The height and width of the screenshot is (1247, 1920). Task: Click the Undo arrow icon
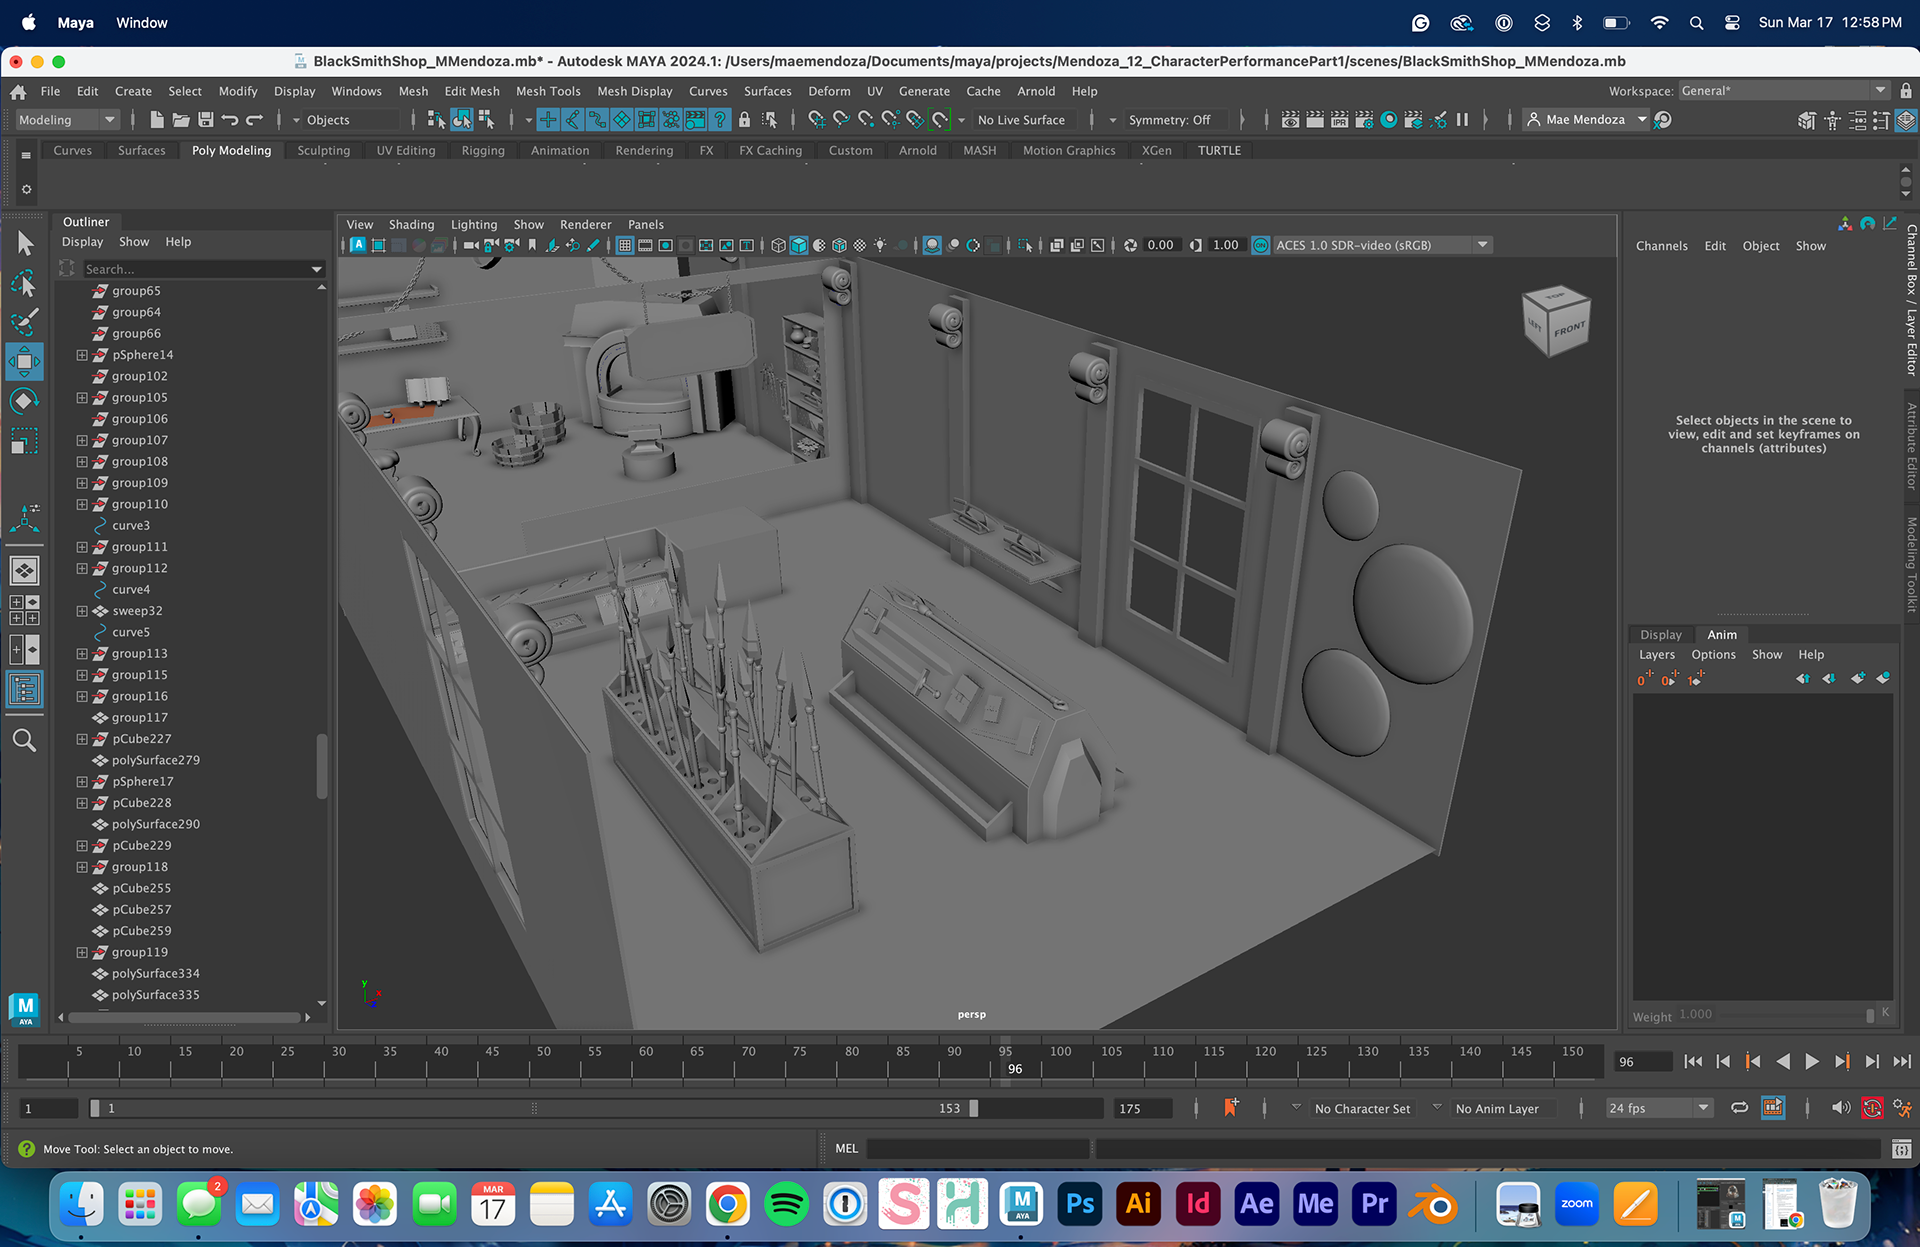pos(230,120)
